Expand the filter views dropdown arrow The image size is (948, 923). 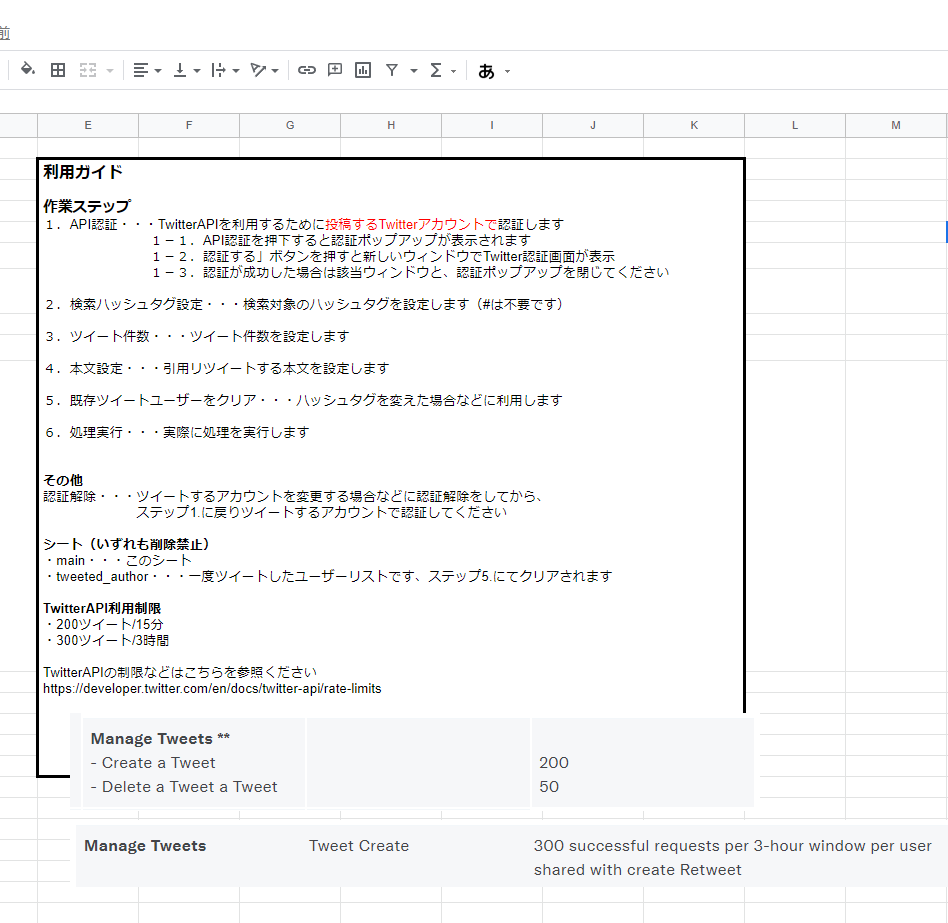414,71
